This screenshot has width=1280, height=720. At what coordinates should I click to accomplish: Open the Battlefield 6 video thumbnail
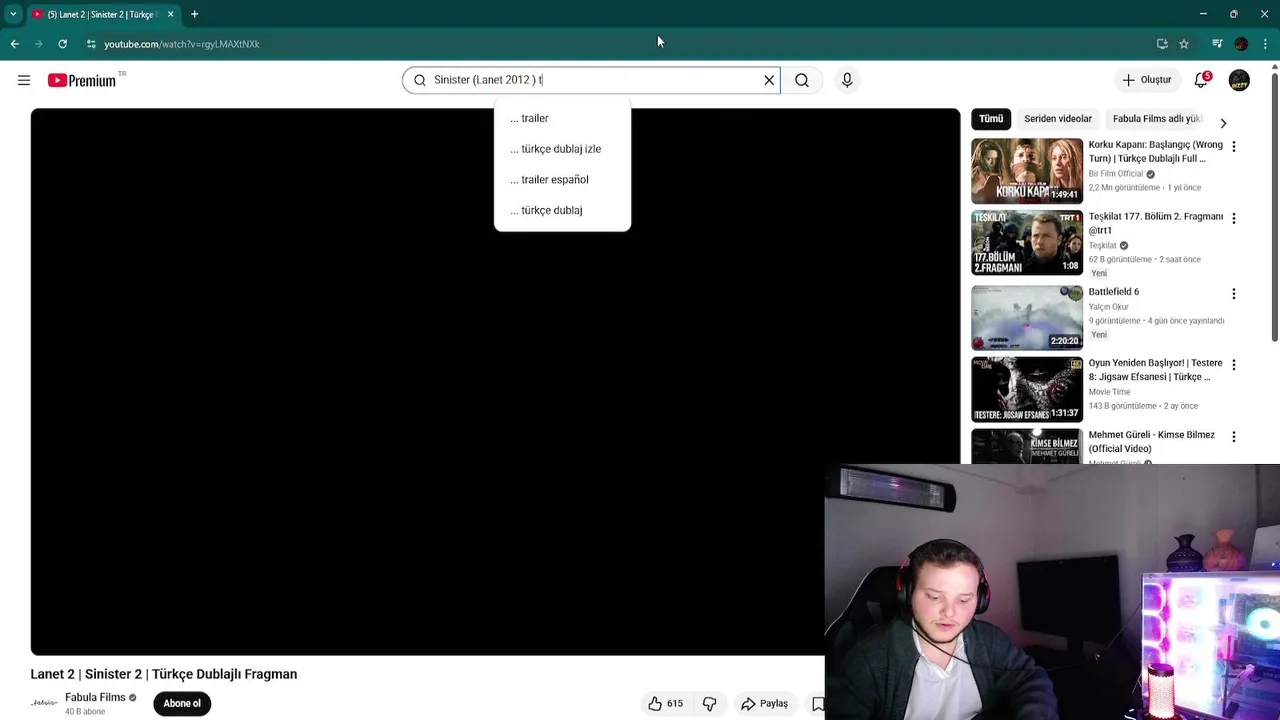(x=1027, y=317)
